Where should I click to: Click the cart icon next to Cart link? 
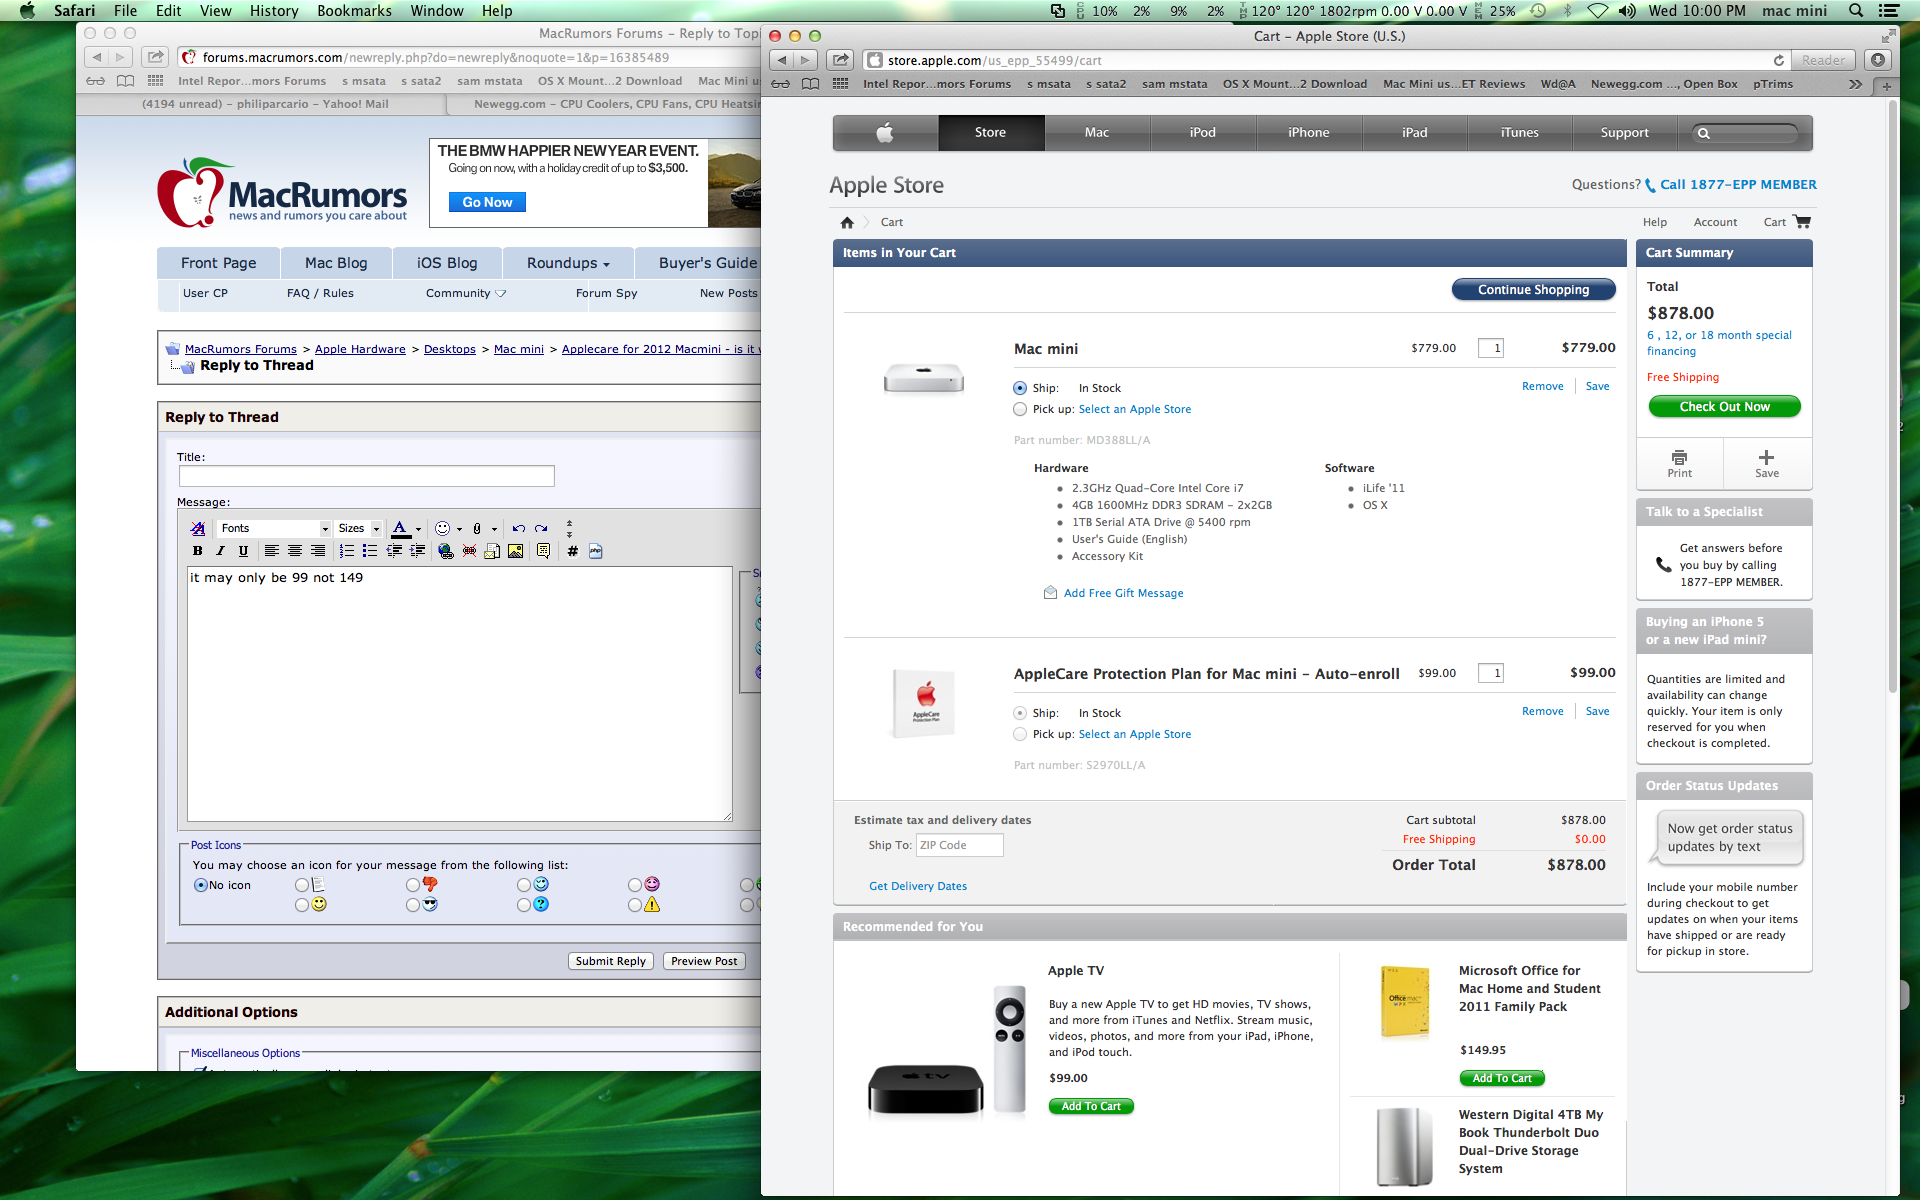point(1802,222)
